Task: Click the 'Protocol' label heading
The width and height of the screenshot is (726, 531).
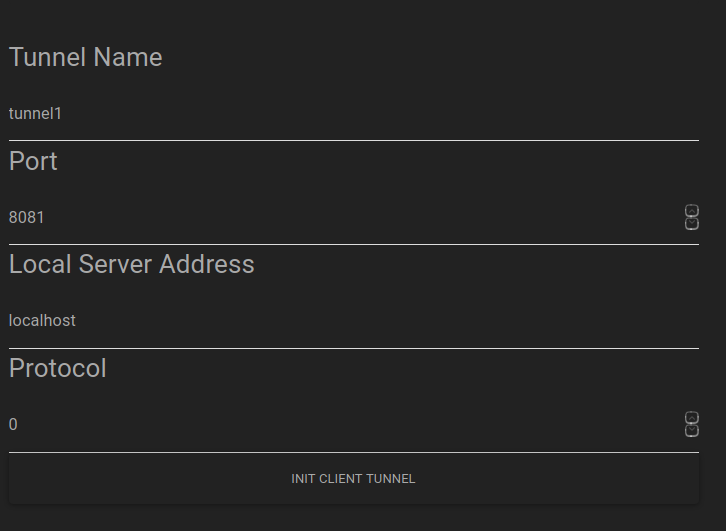Action: coord(57,369)
